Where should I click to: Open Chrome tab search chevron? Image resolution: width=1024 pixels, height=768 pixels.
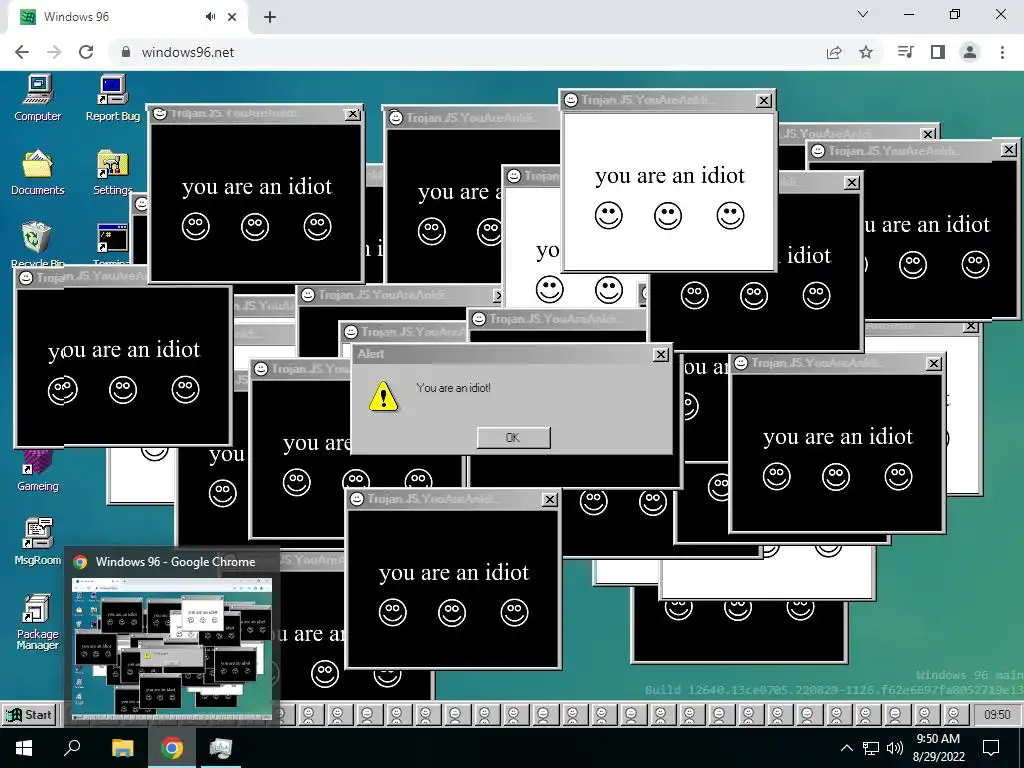pyautogui.click(x=863, y=14)
